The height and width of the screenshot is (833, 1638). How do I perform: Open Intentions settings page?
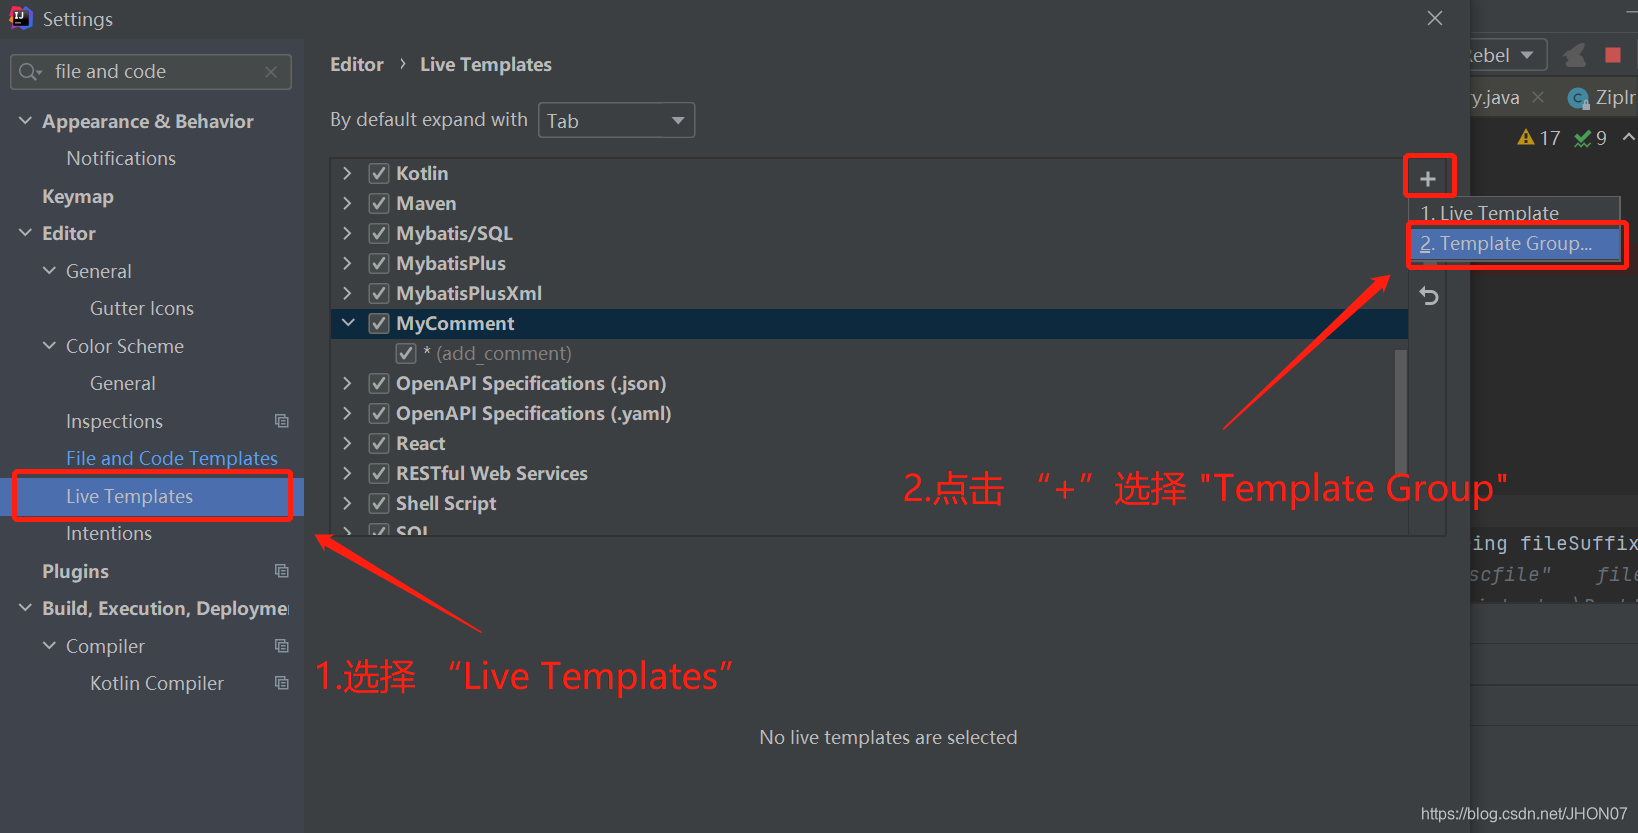click(x=109, y=533)
